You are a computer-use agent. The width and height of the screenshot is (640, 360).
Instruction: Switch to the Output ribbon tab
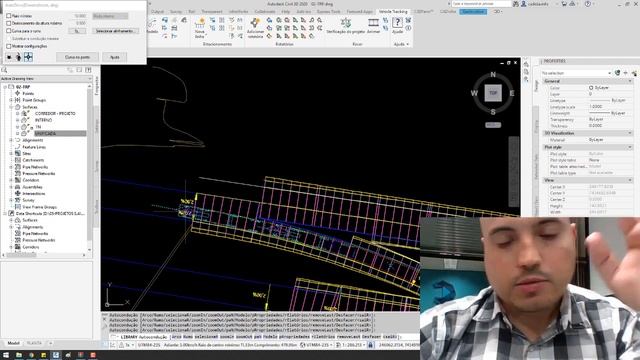pyautogui.click(x=157, y=12)
